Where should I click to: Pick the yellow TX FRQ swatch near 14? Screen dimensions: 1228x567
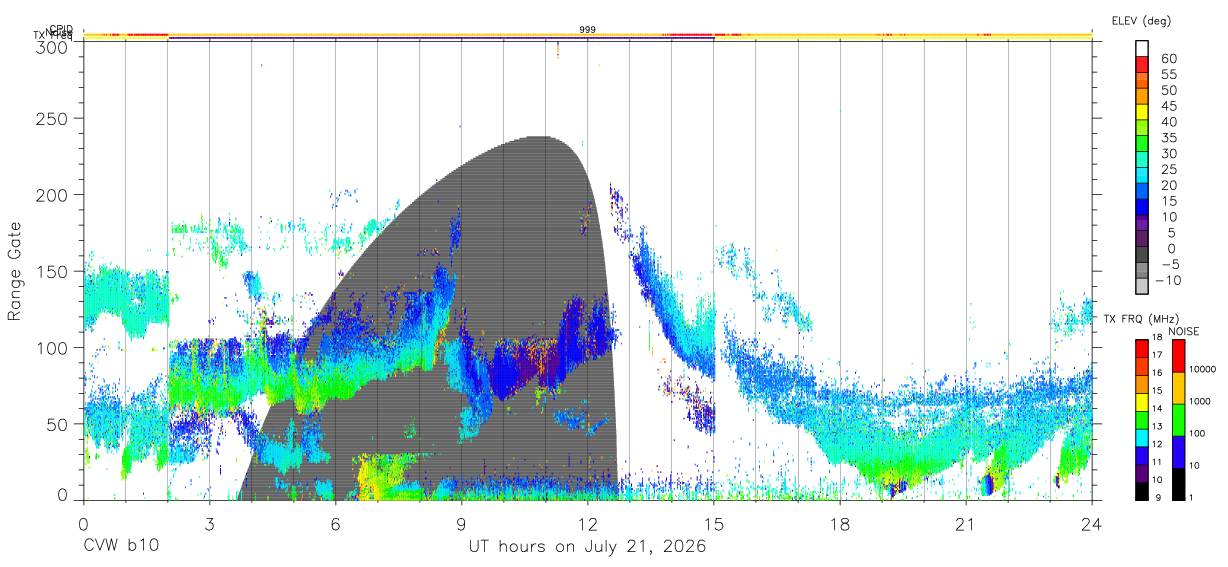click(x=1142, y=402)
